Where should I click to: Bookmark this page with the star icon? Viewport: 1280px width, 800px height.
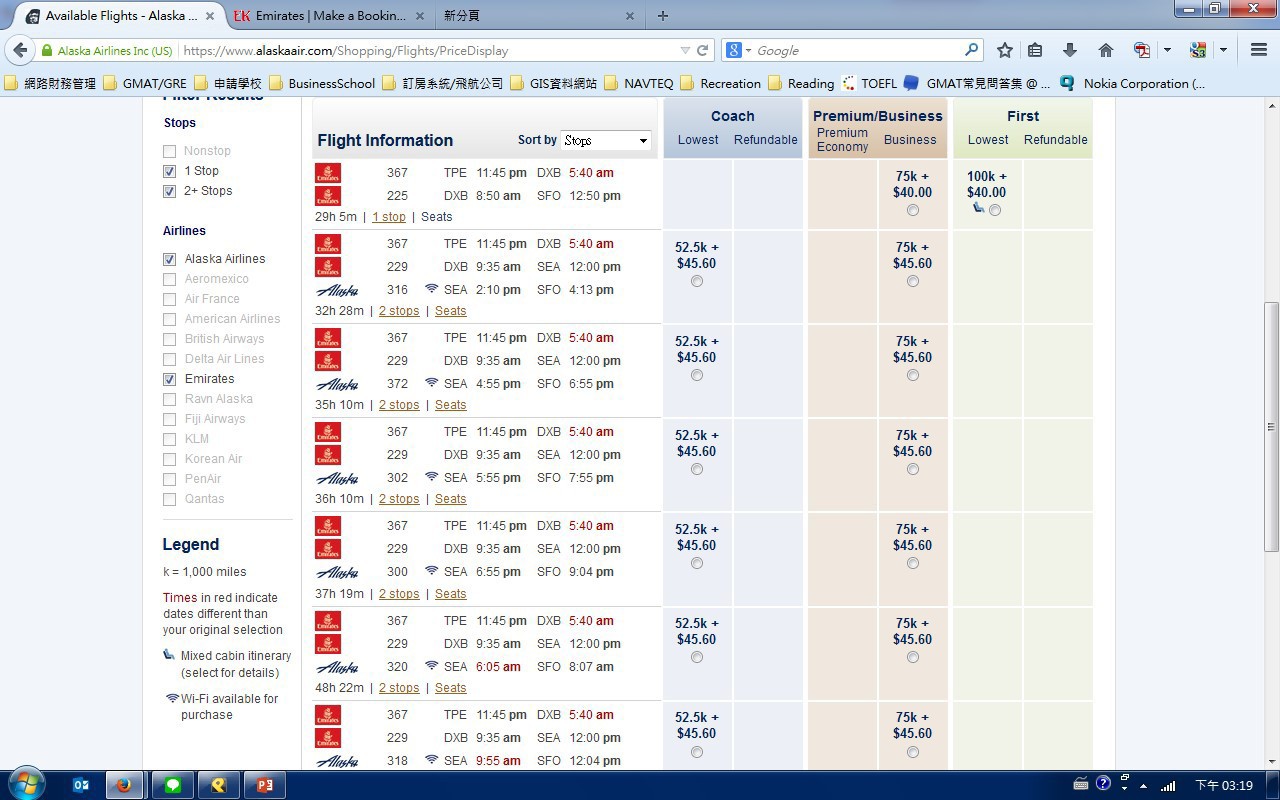[x=1005, y=50]
